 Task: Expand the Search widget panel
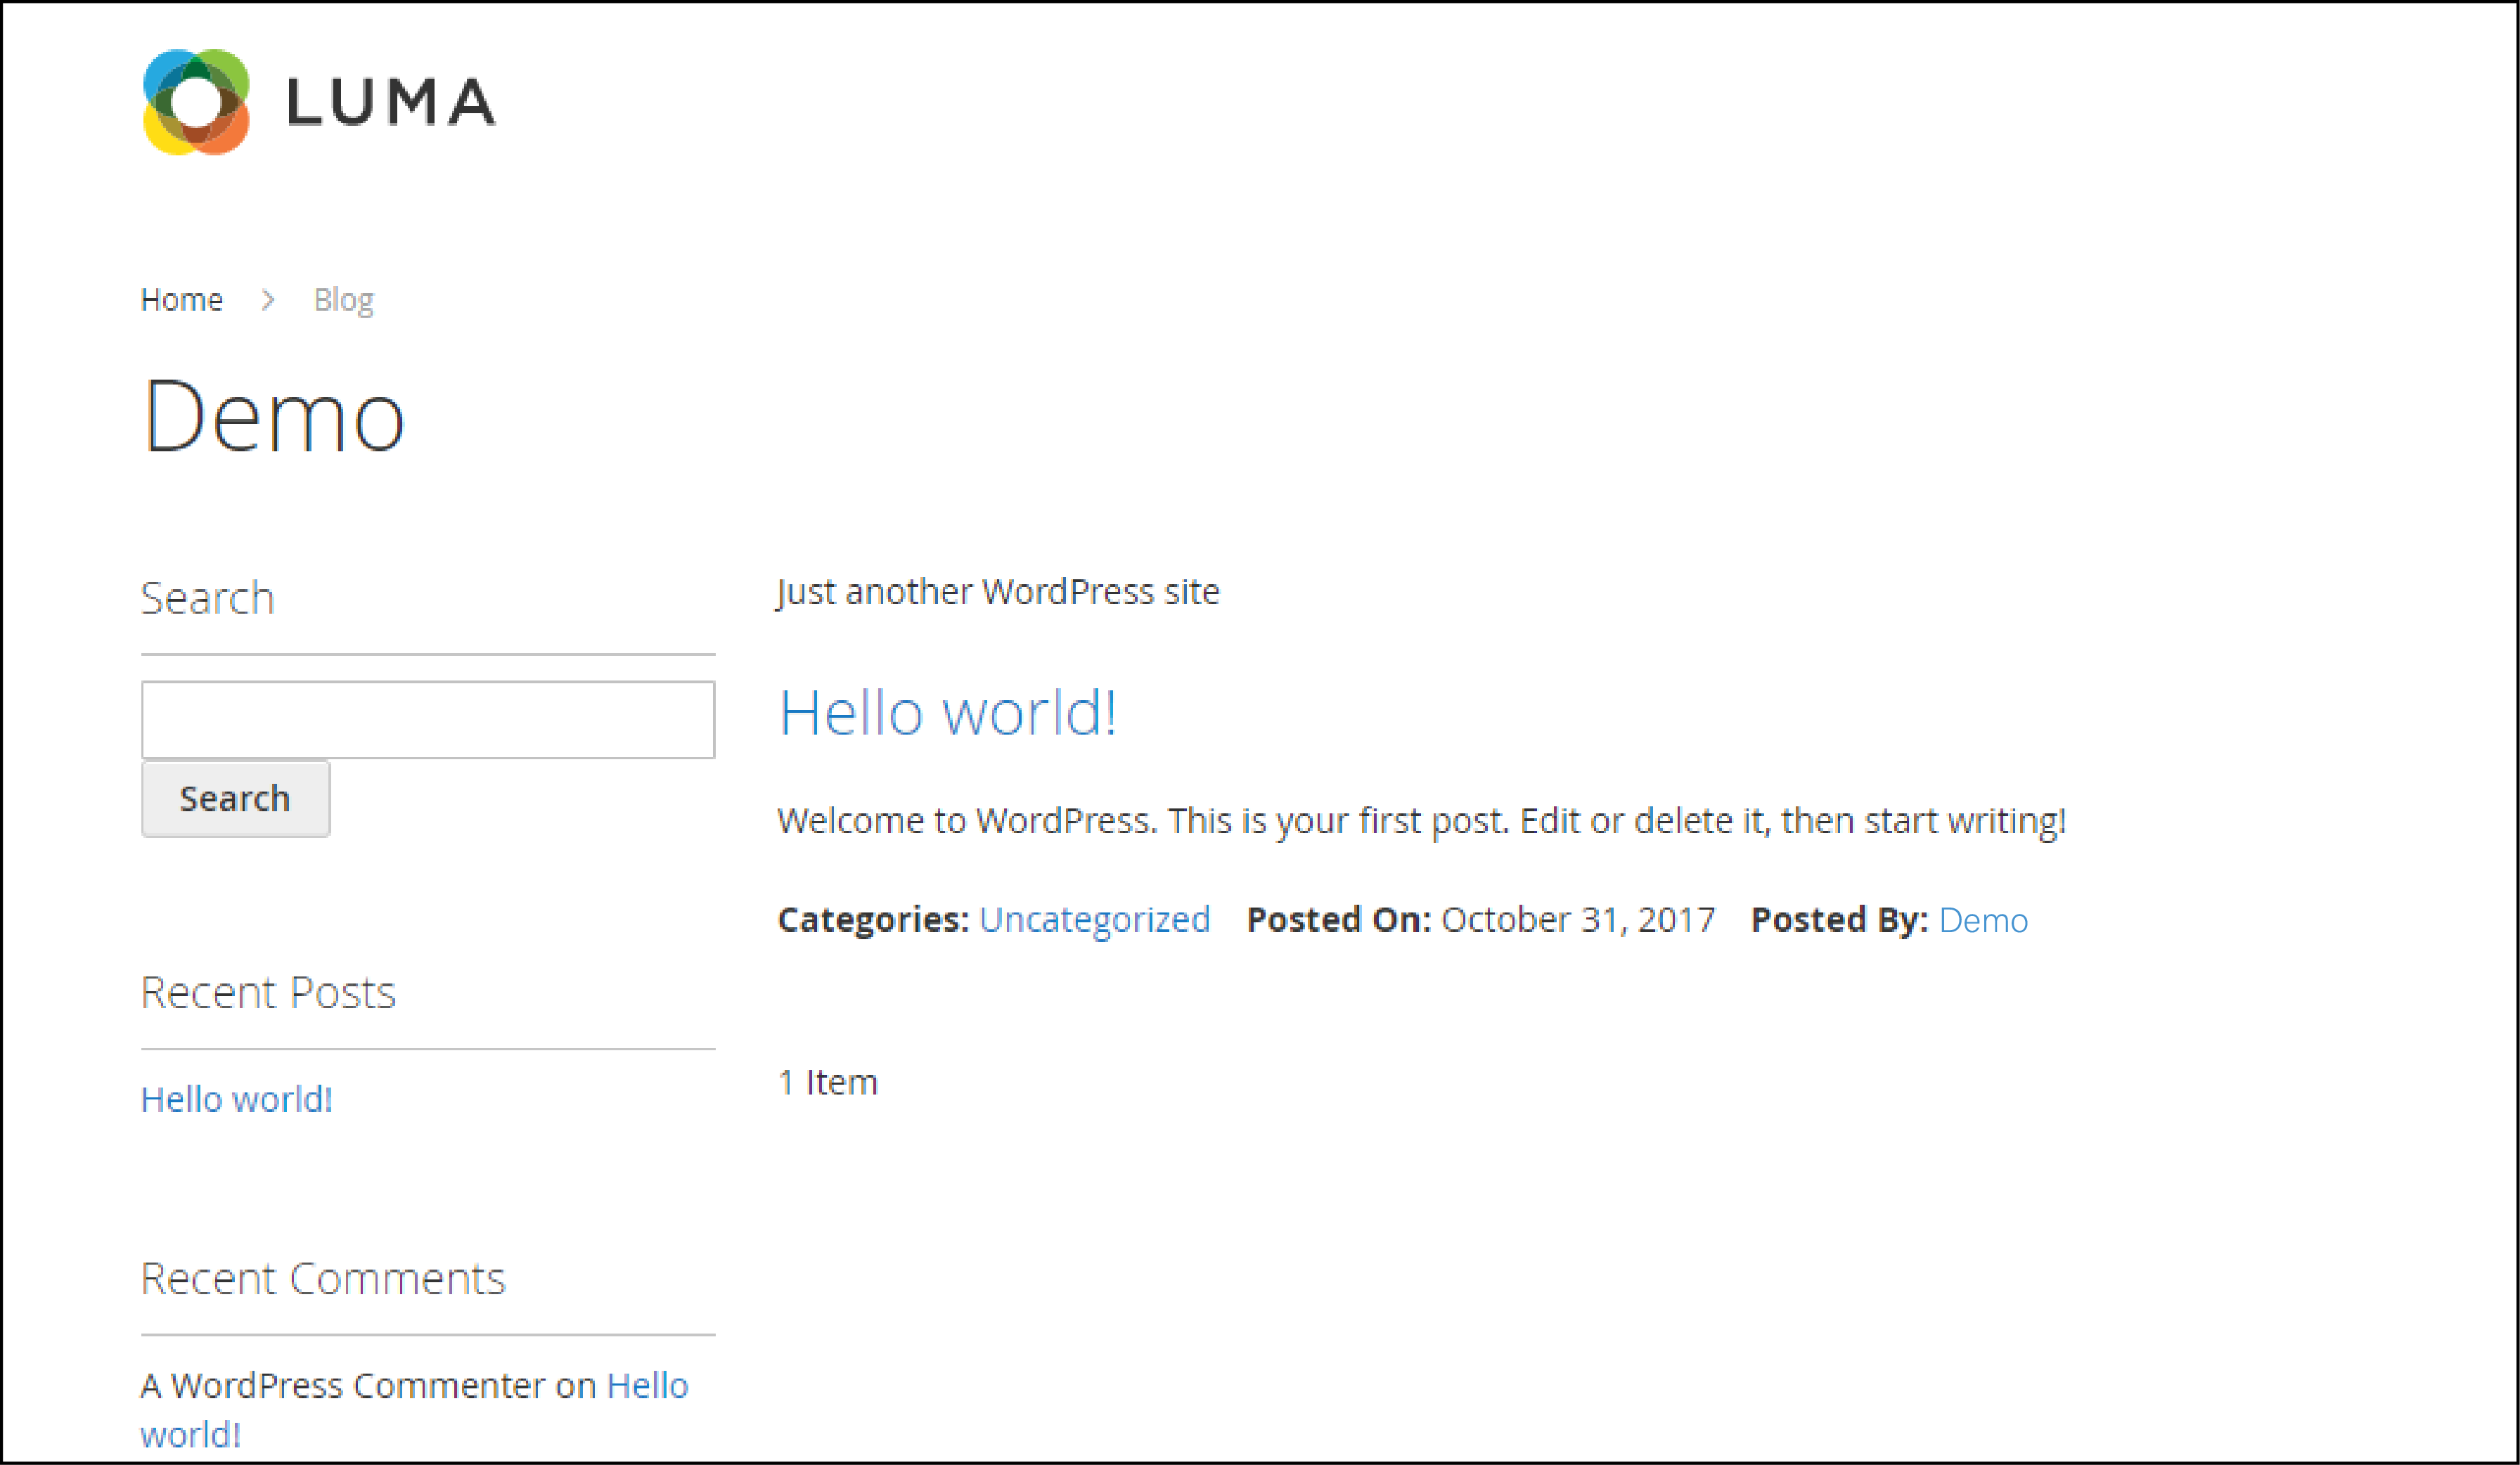click(207, 596)
